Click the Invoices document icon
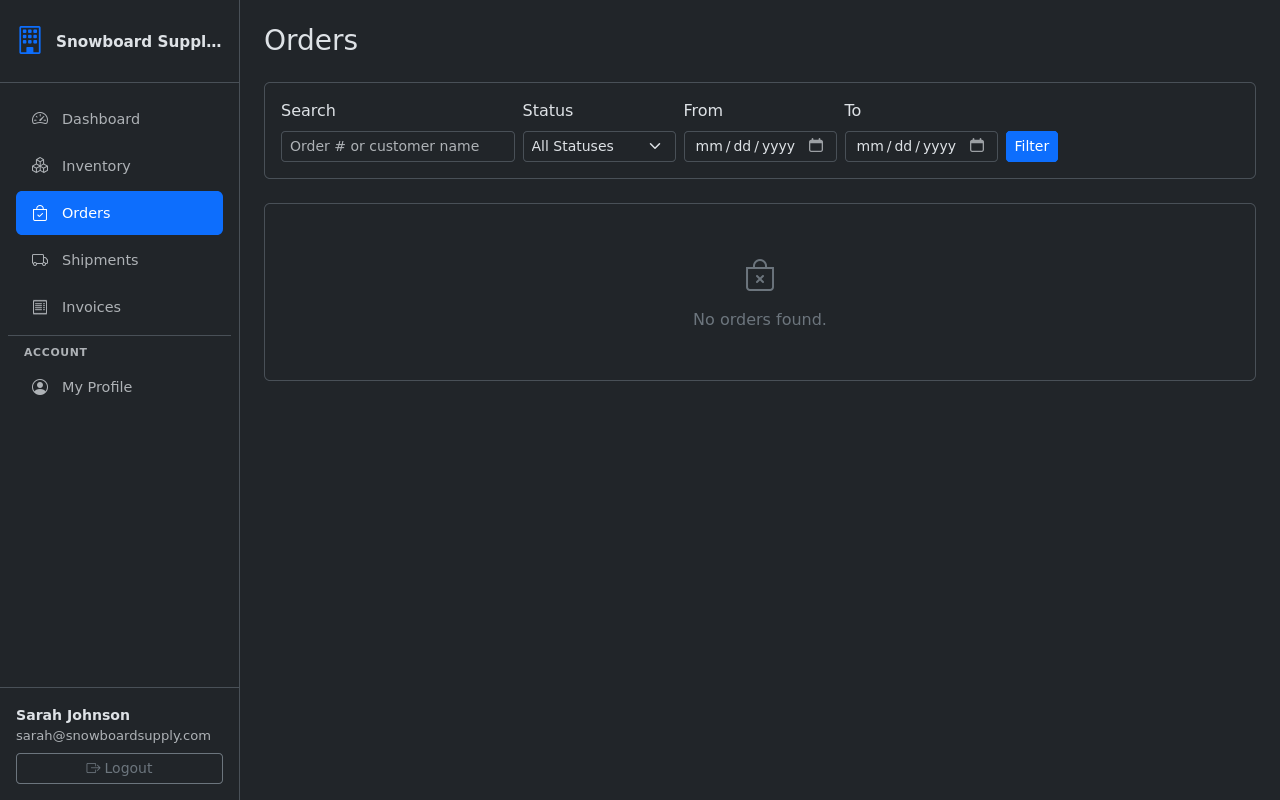This screenshot has width=1280, height=800. [39, 306]
